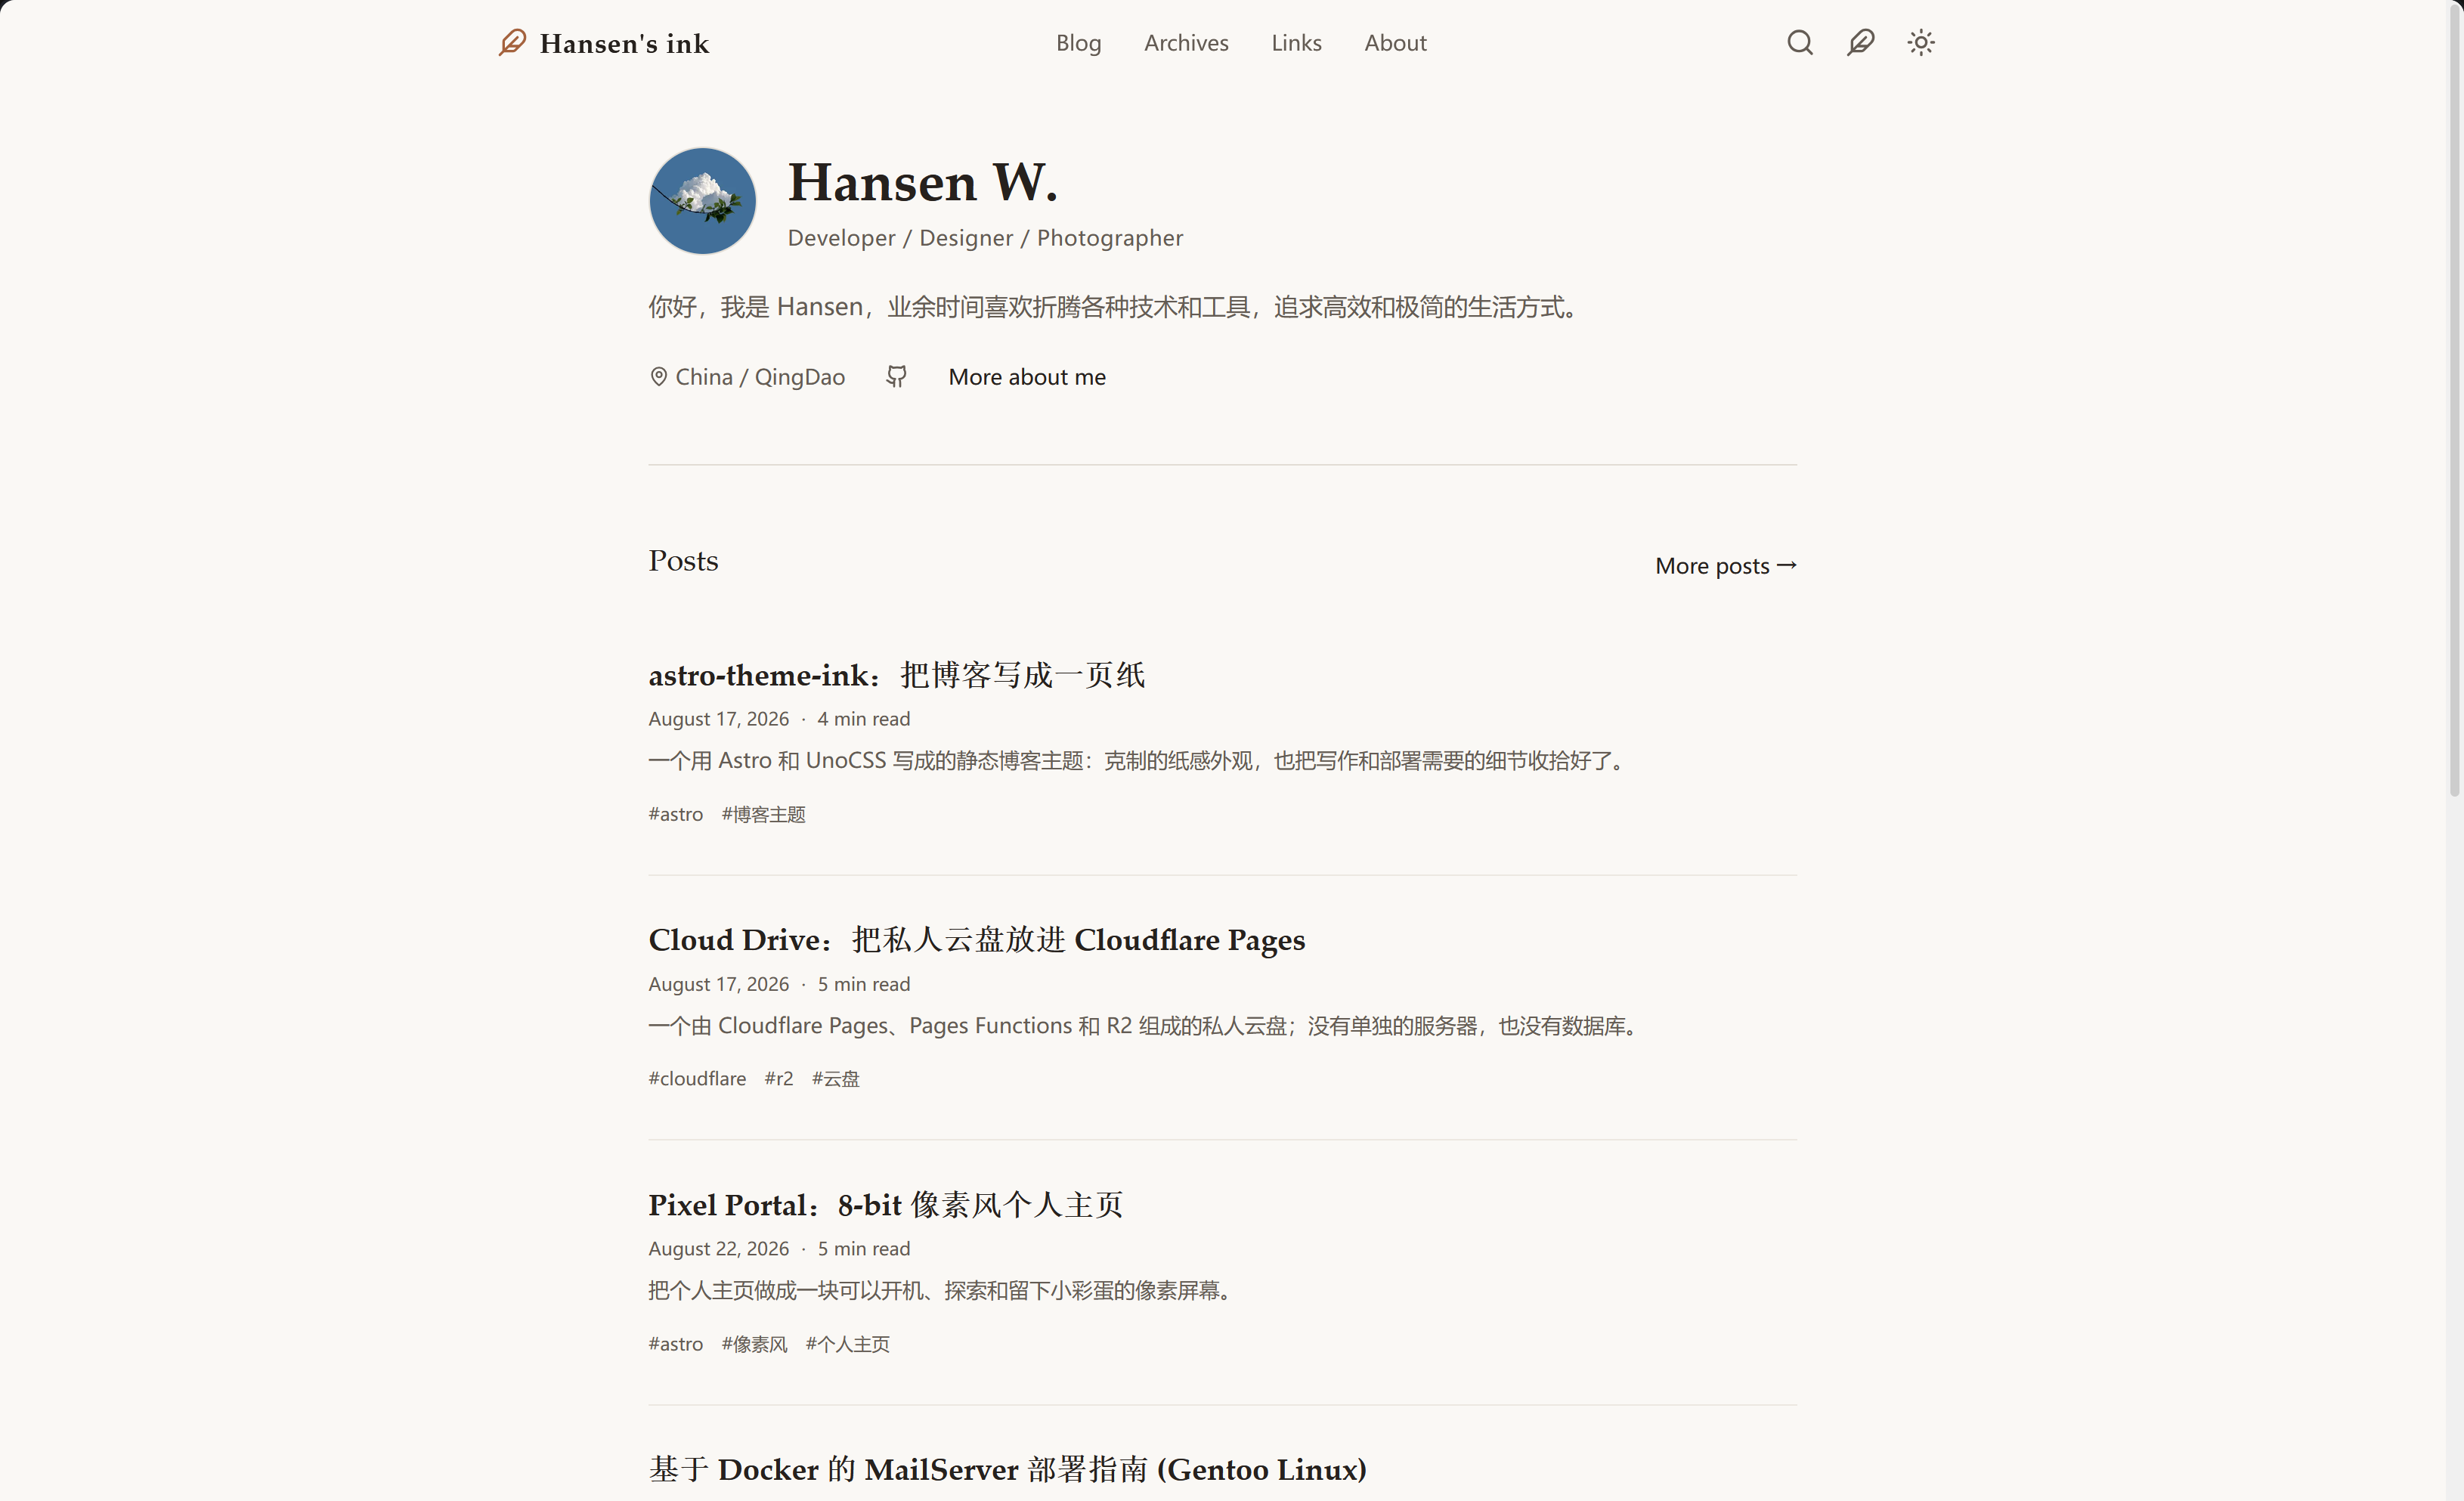Click the China / QingDao location text

[760, 377]
